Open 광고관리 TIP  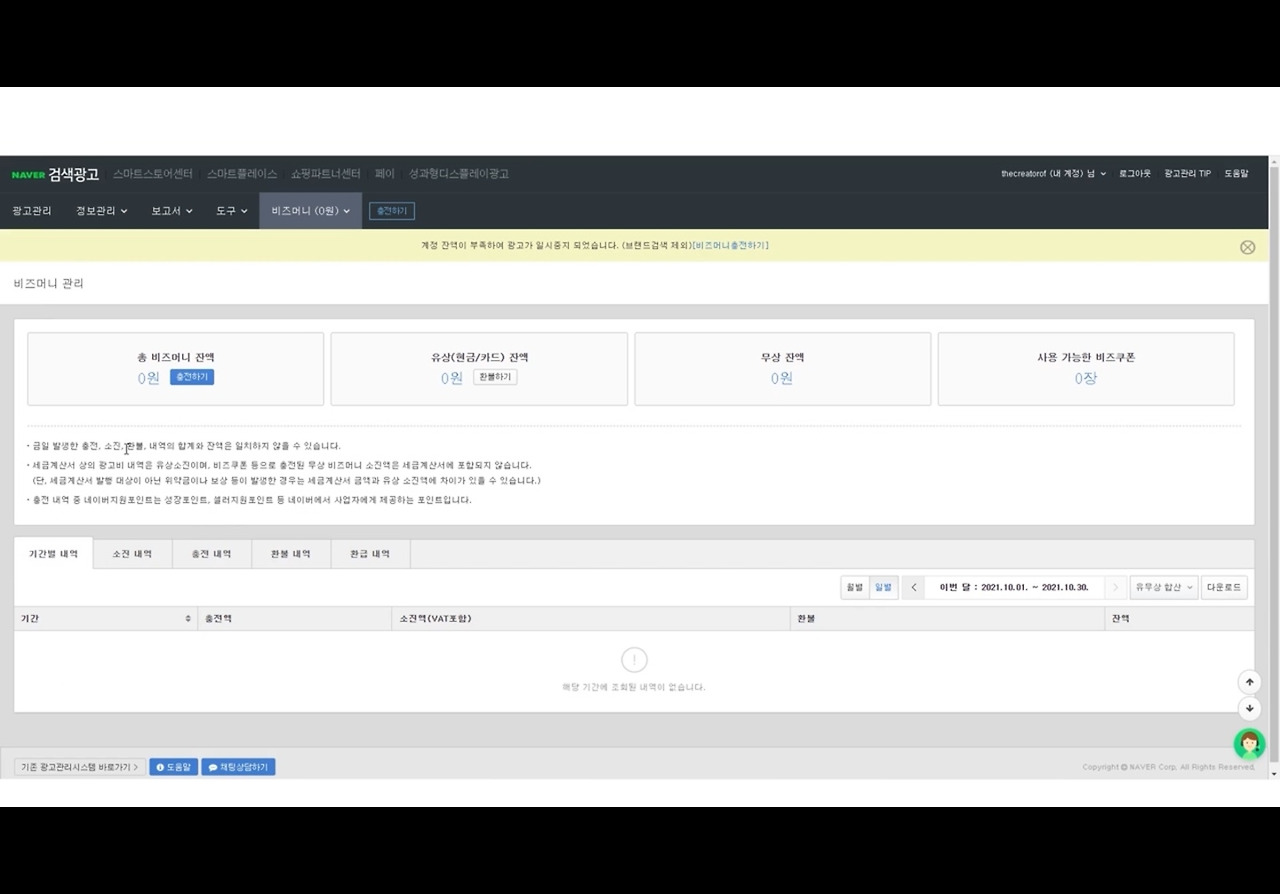pyautogui.click(x=1187, y=174)
